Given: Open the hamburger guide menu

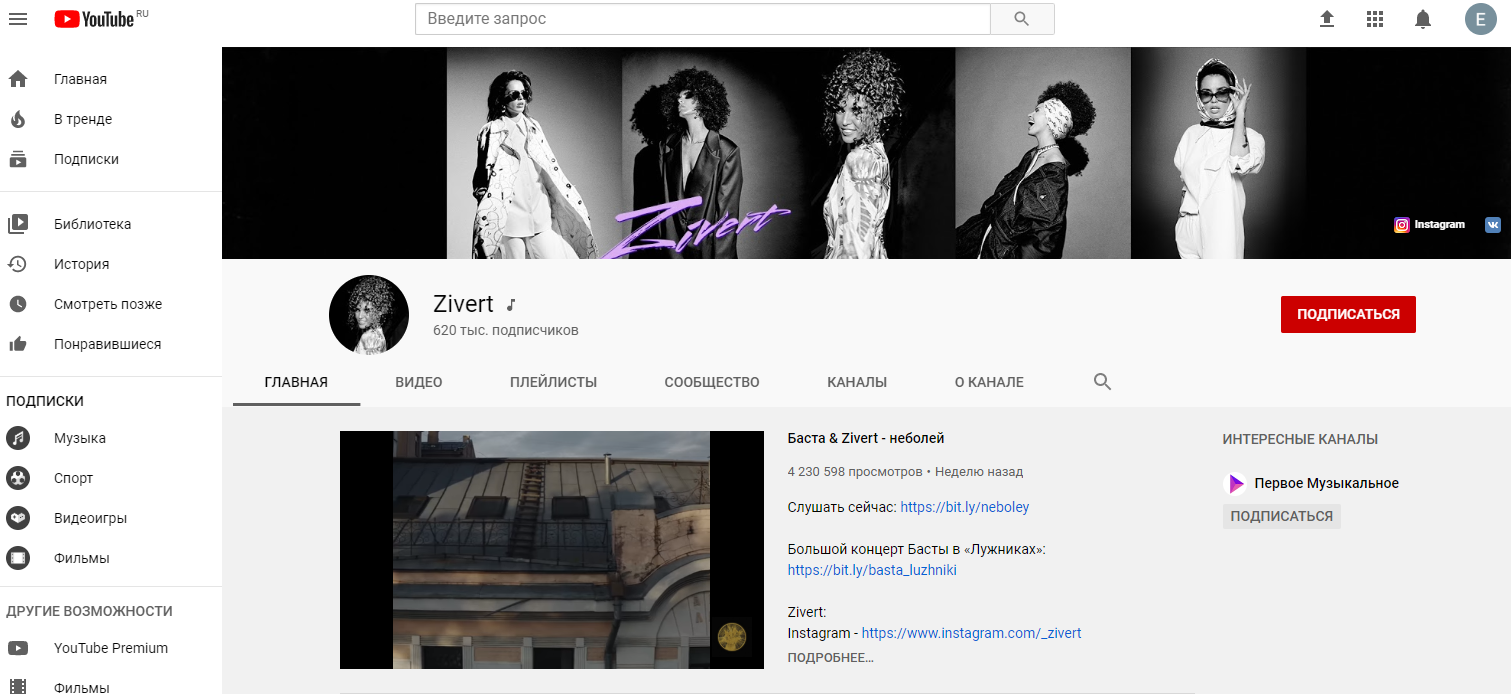Looking at the screenshot, I should [18, 19].
